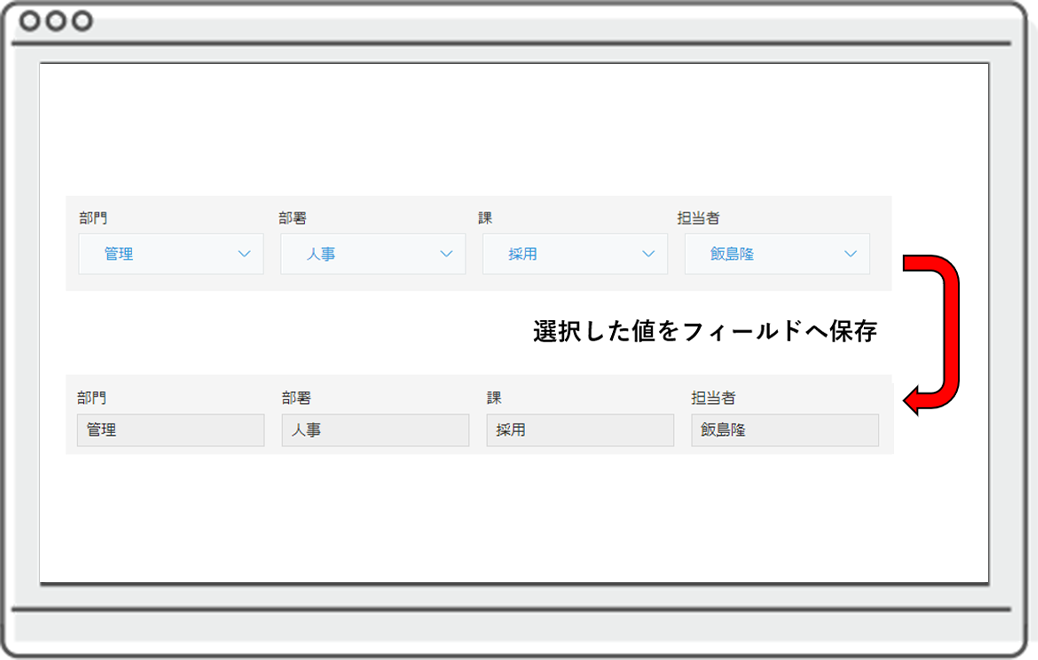Expand the 担当者 dropdown showing 飯島隆
The height and width of the screenshot is (660, 1038).
click(777, 254)
